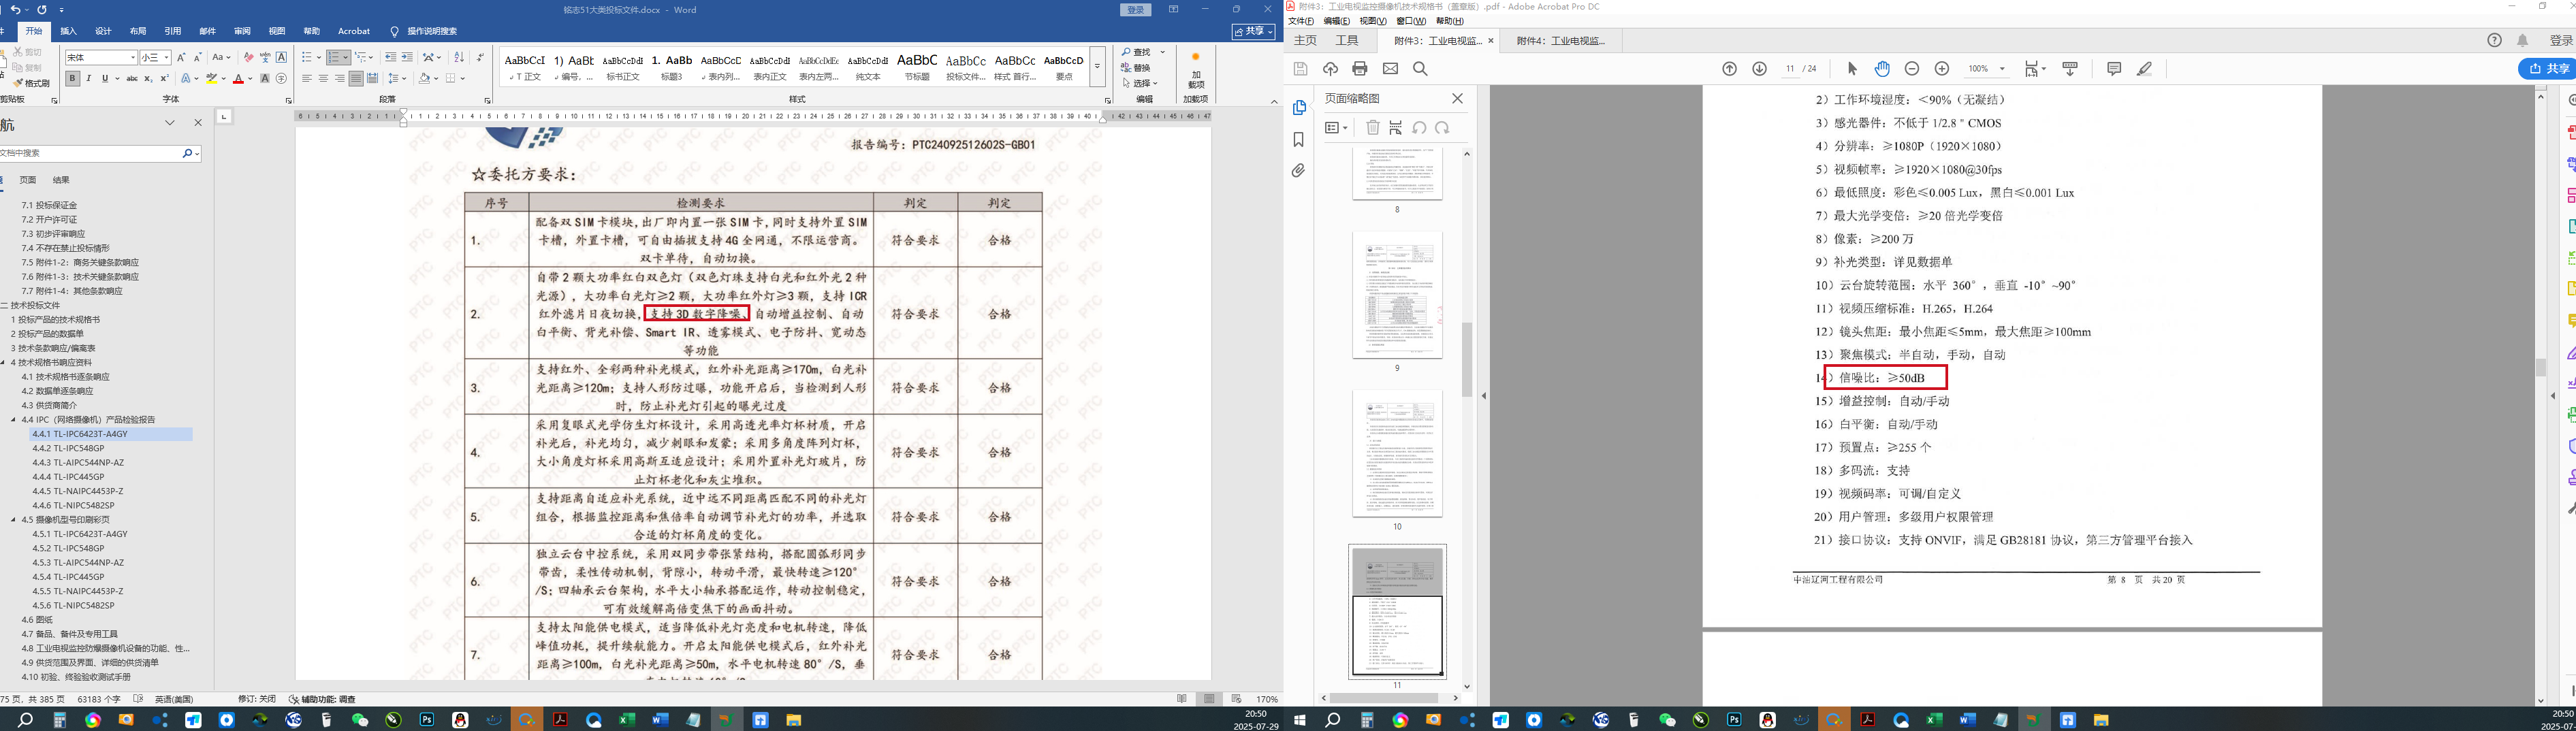Viewport: 2576px width, 731px height.
Task: Open thumbnail options dropdown in Acrobat panel
Action: [x=1336, y=128]
